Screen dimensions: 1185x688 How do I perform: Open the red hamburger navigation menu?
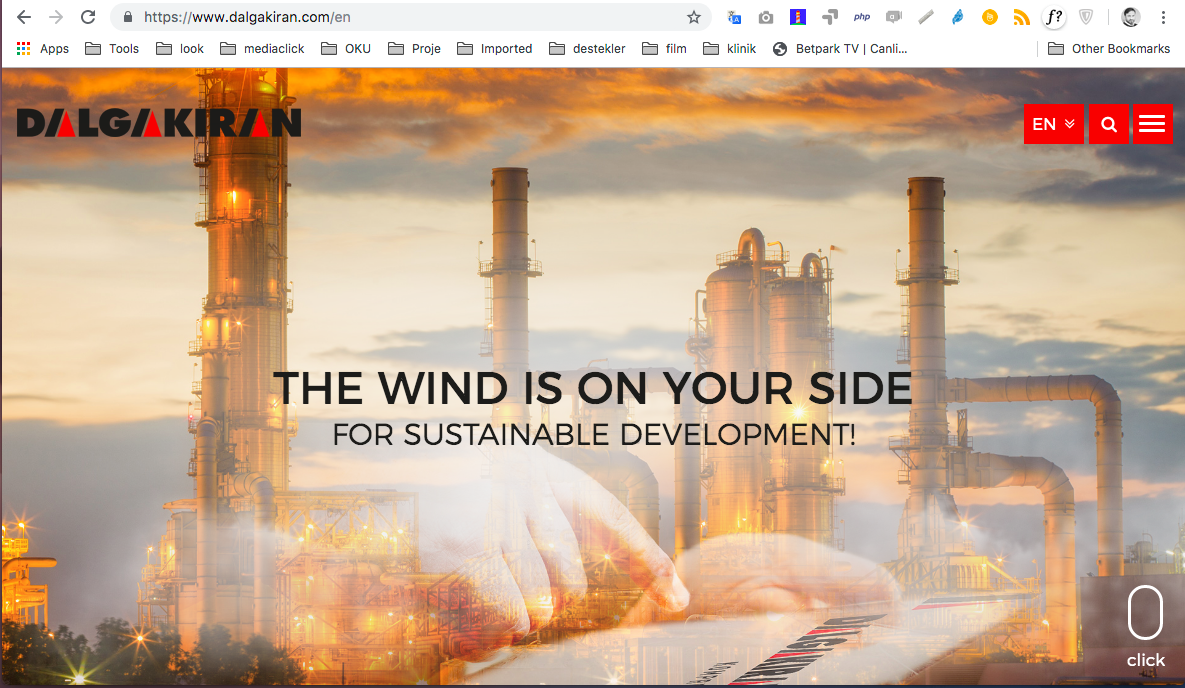pyautogui.click(x=1153, y=123)
